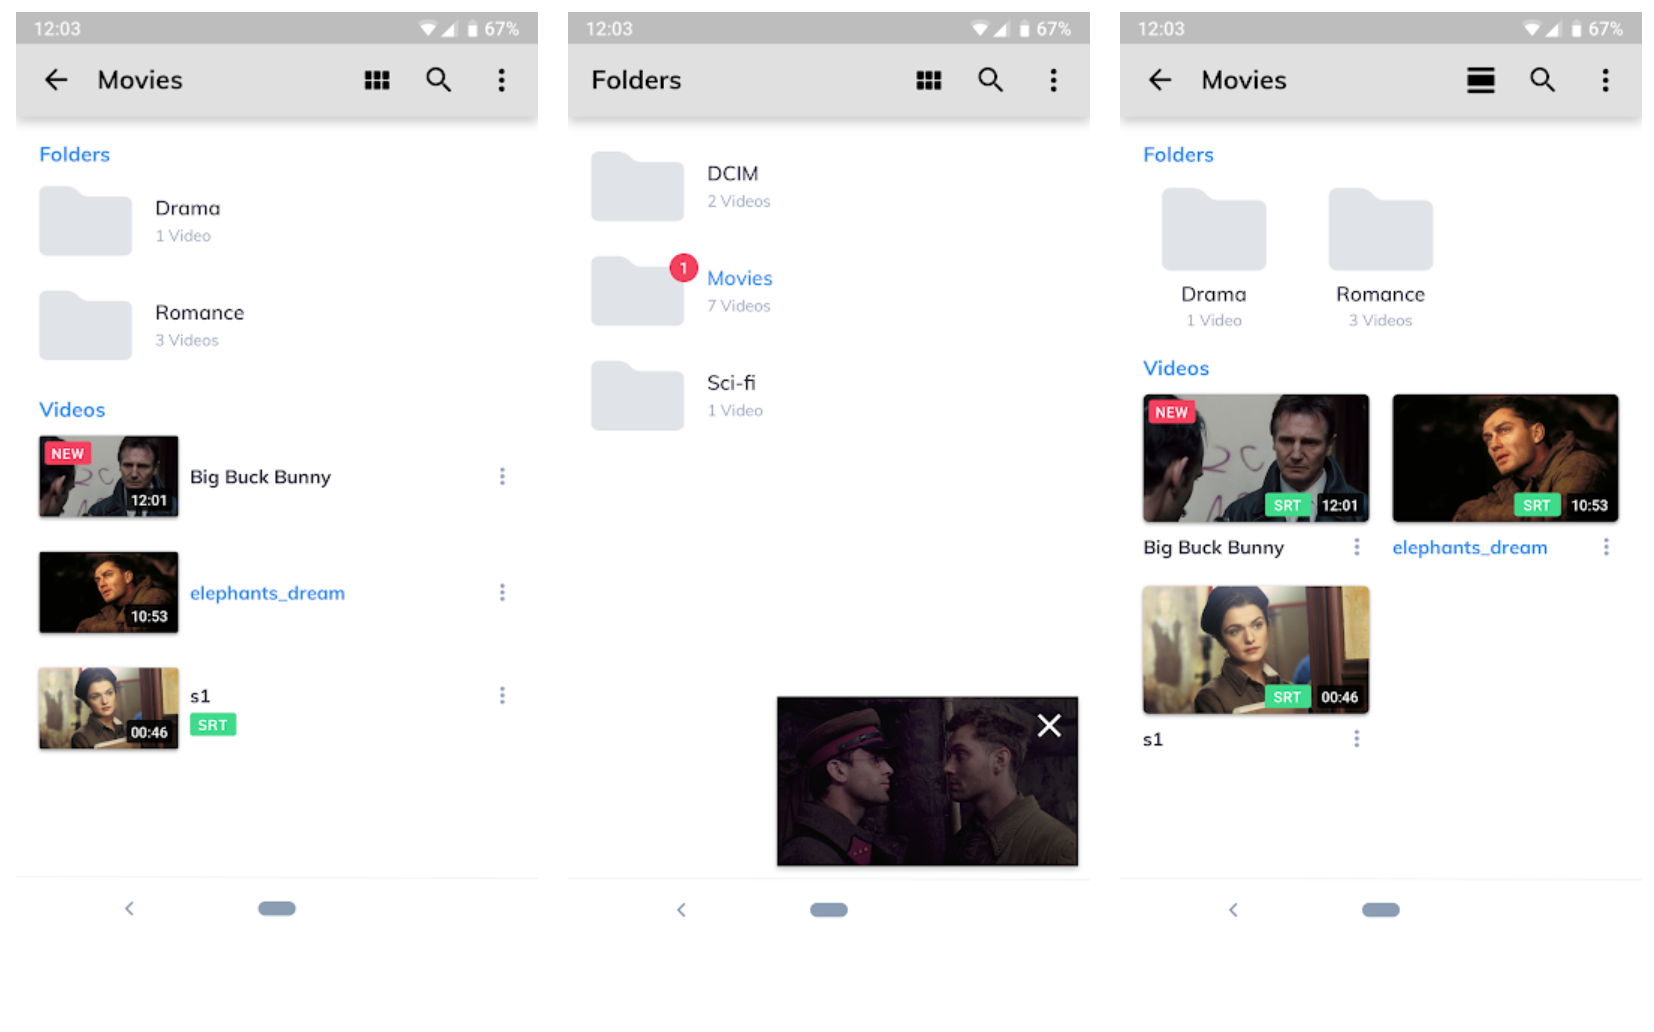Open the Movies folder icon with badge
The height and width of the screenshot is (1032, 1654).
637,291
